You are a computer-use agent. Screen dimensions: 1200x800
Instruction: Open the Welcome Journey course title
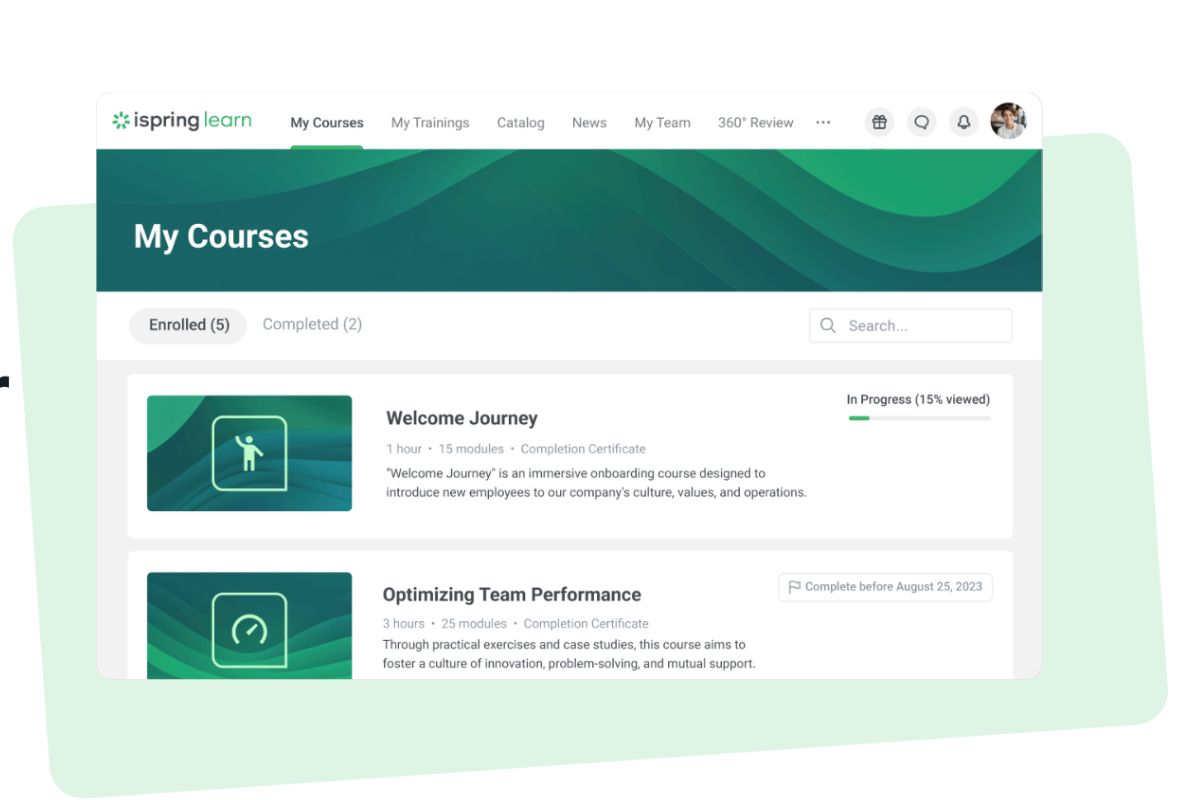(x=462, y=418)
